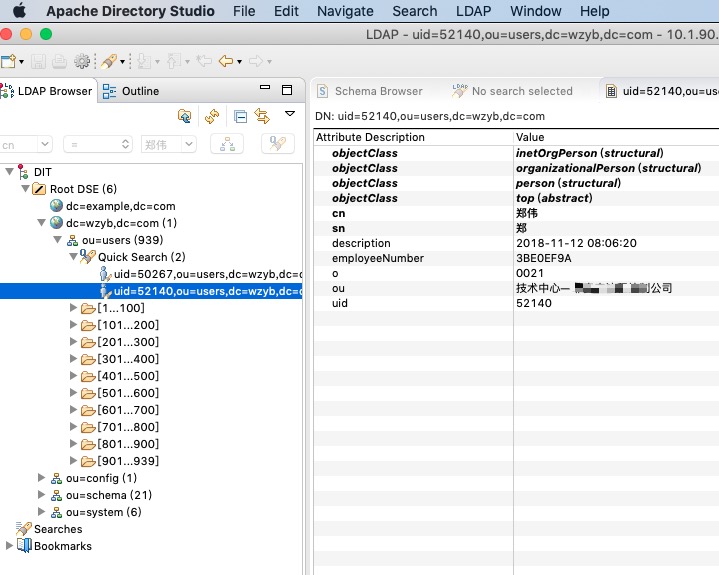719x575 pixels.
Task: Sort by the Value column header
Action: pyautogui.click(x=616, y=137)
